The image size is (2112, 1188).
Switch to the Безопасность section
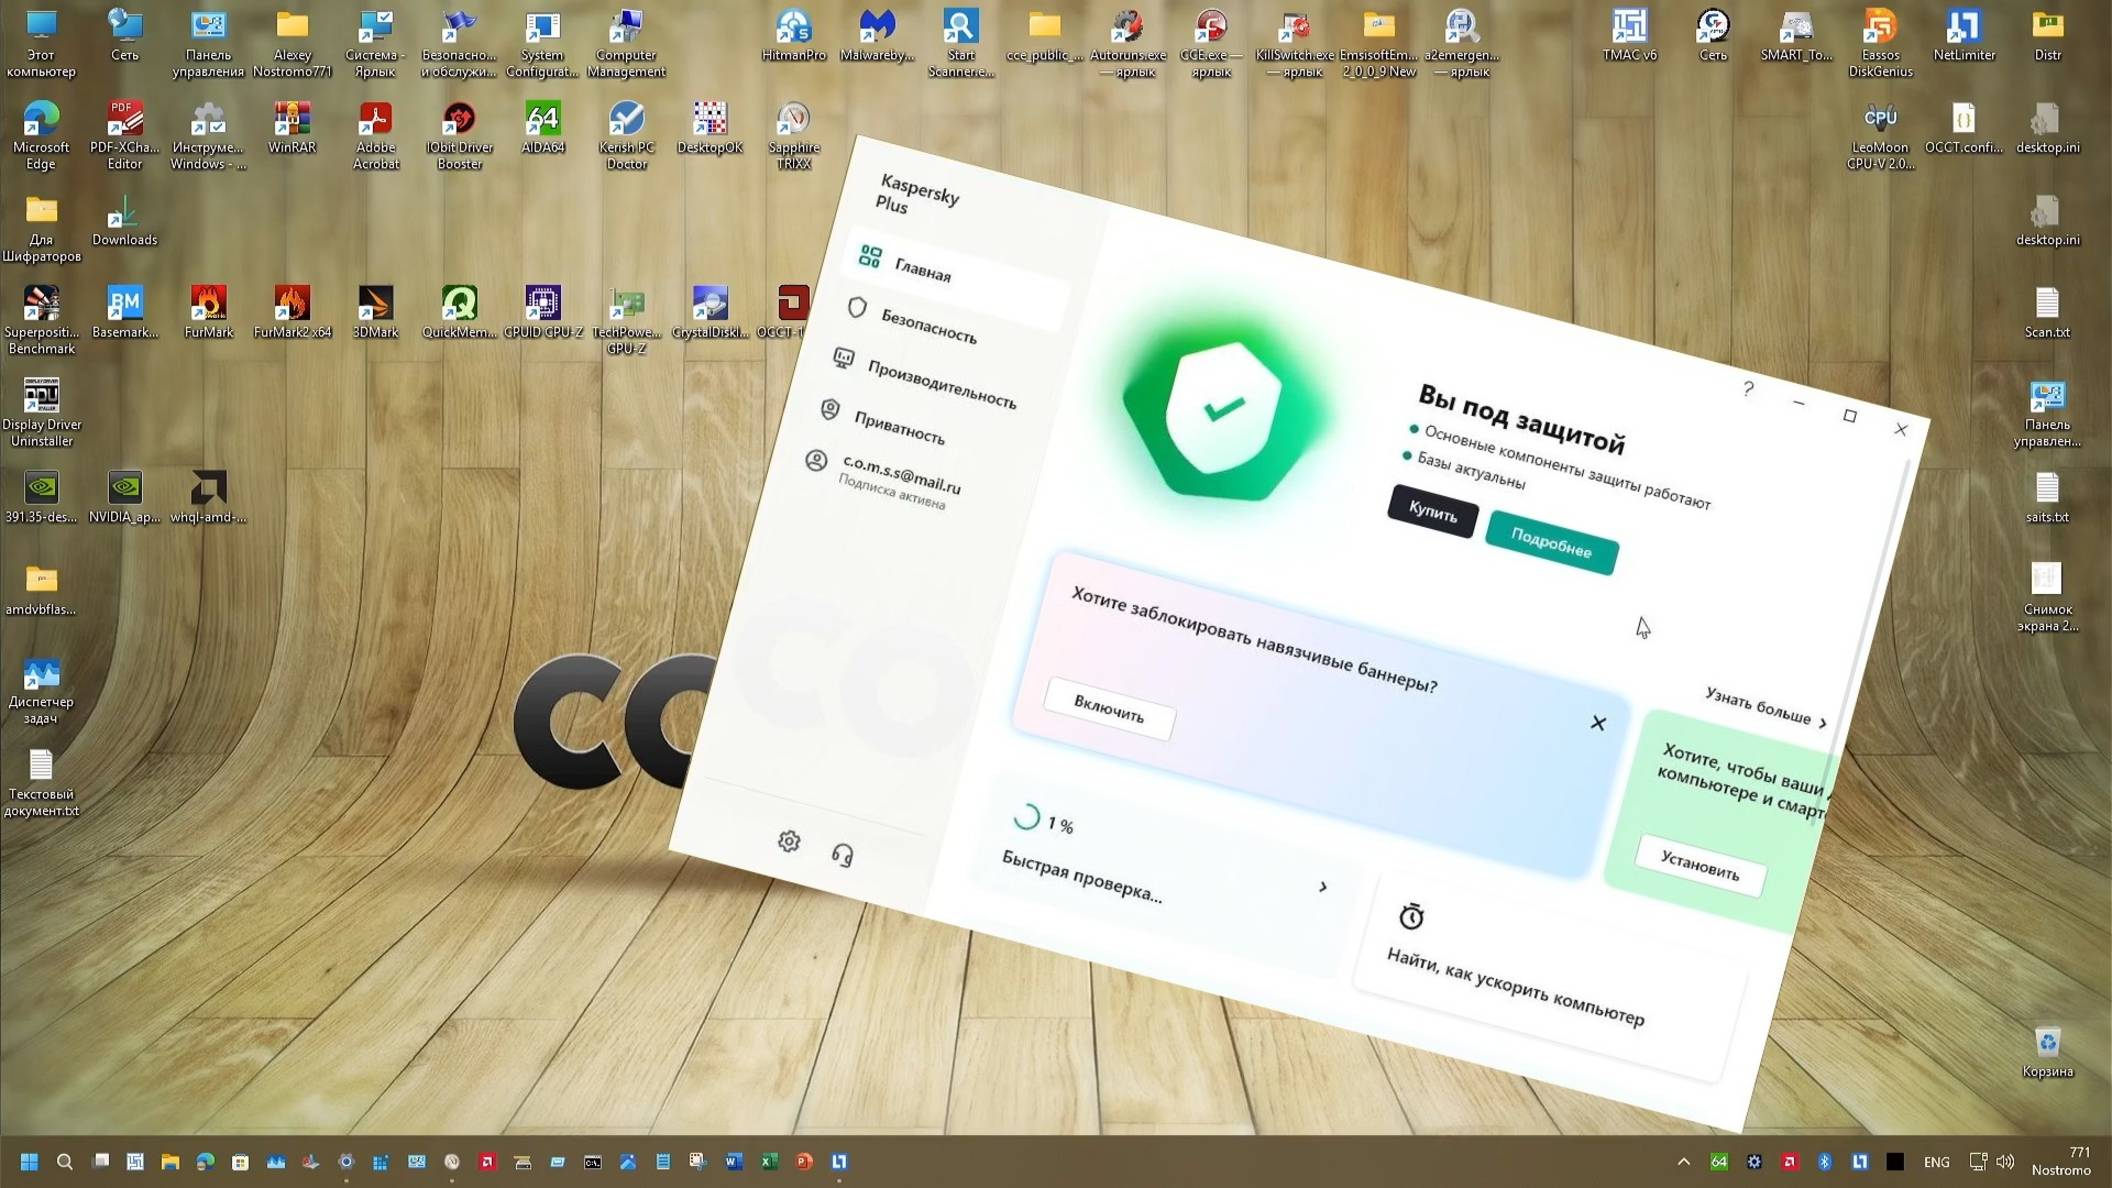pyautogui.click(x=928, y=326)
